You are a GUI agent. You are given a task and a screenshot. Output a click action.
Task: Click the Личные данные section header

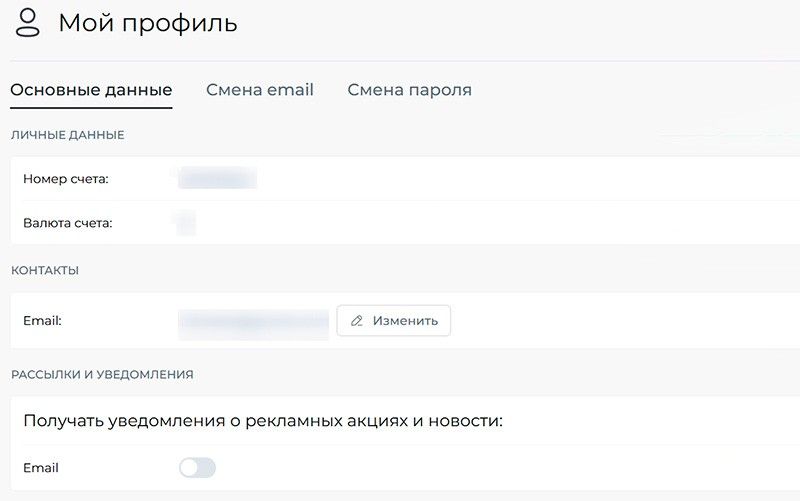click(67, 135)
